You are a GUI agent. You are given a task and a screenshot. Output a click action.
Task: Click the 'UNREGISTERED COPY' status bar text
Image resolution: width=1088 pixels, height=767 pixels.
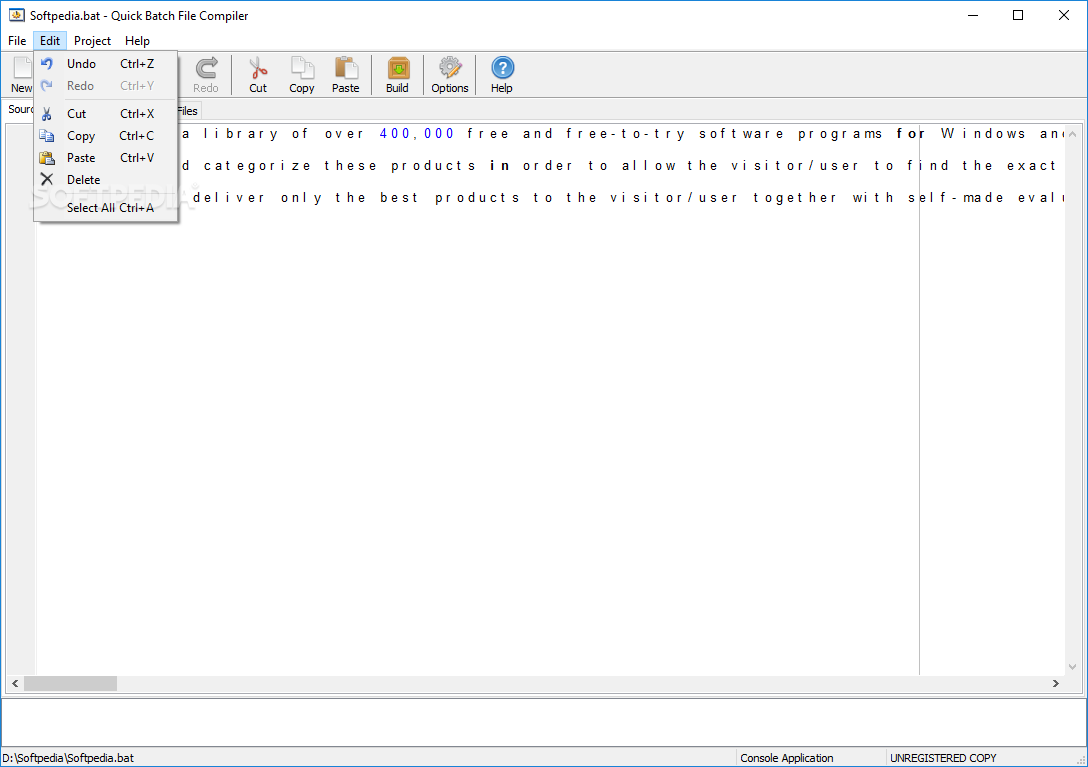pyautogui.click(x=943, y=758)
